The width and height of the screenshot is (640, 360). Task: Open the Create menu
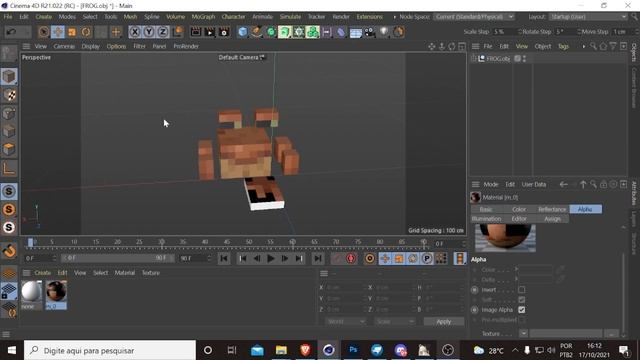(44, 17)
